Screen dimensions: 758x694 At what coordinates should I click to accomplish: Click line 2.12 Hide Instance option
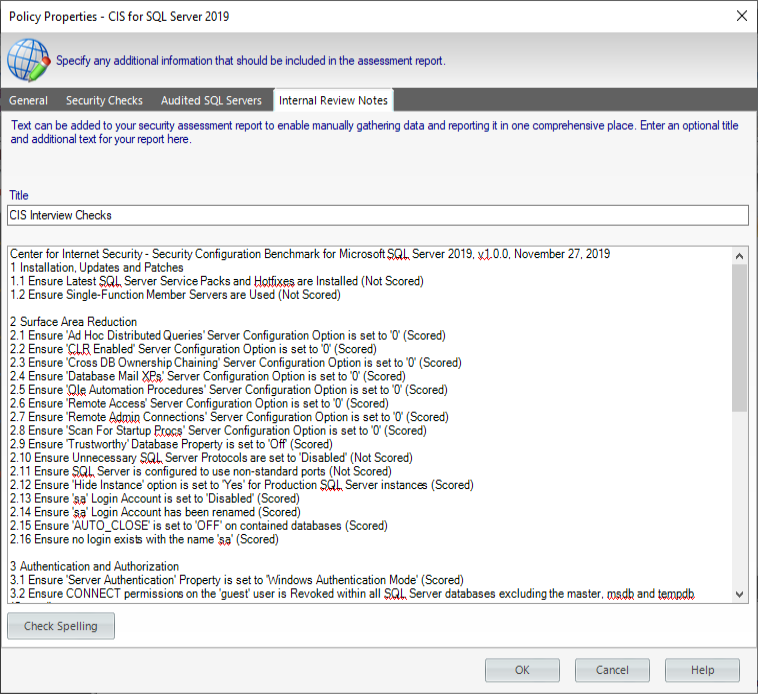click(242, 485)
